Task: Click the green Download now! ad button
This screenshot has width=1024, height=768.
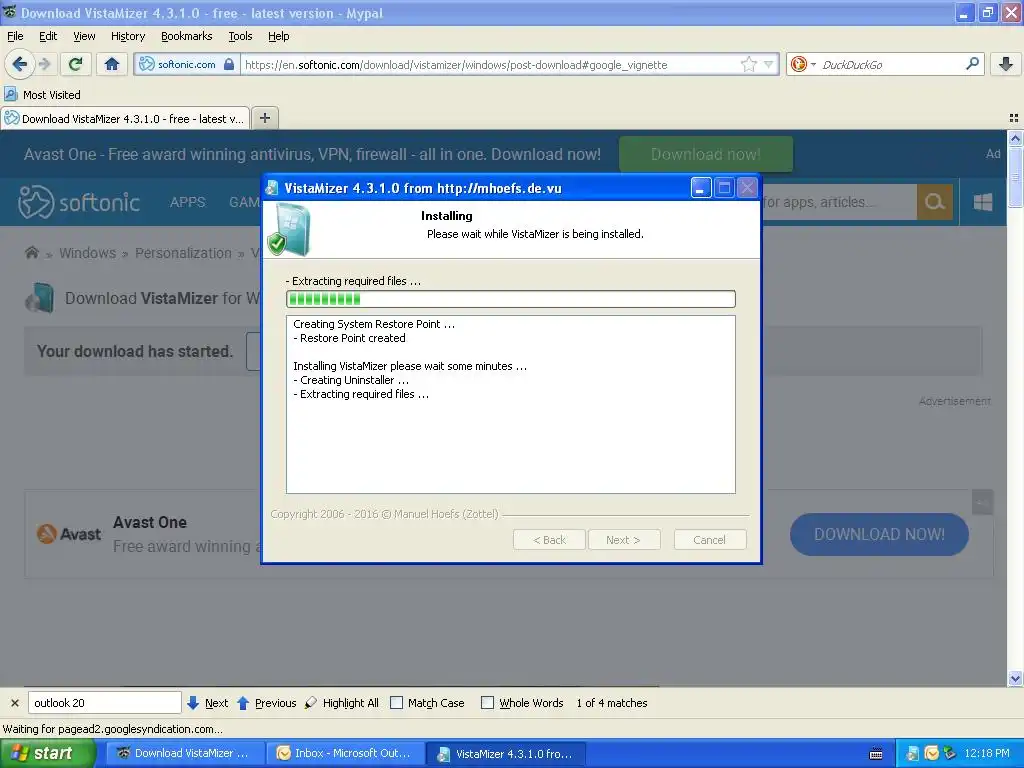Action: pos(705,154)
